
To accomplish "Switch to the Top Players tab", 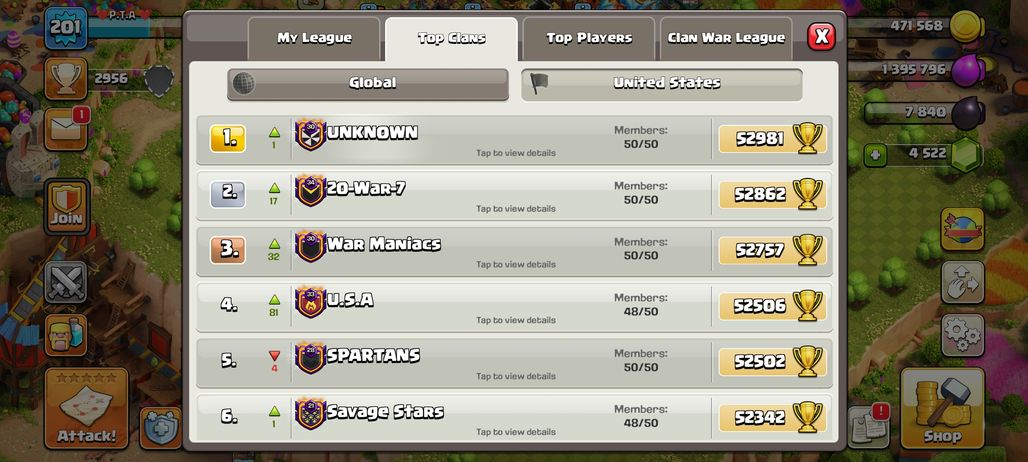I will tap(589, 39).
